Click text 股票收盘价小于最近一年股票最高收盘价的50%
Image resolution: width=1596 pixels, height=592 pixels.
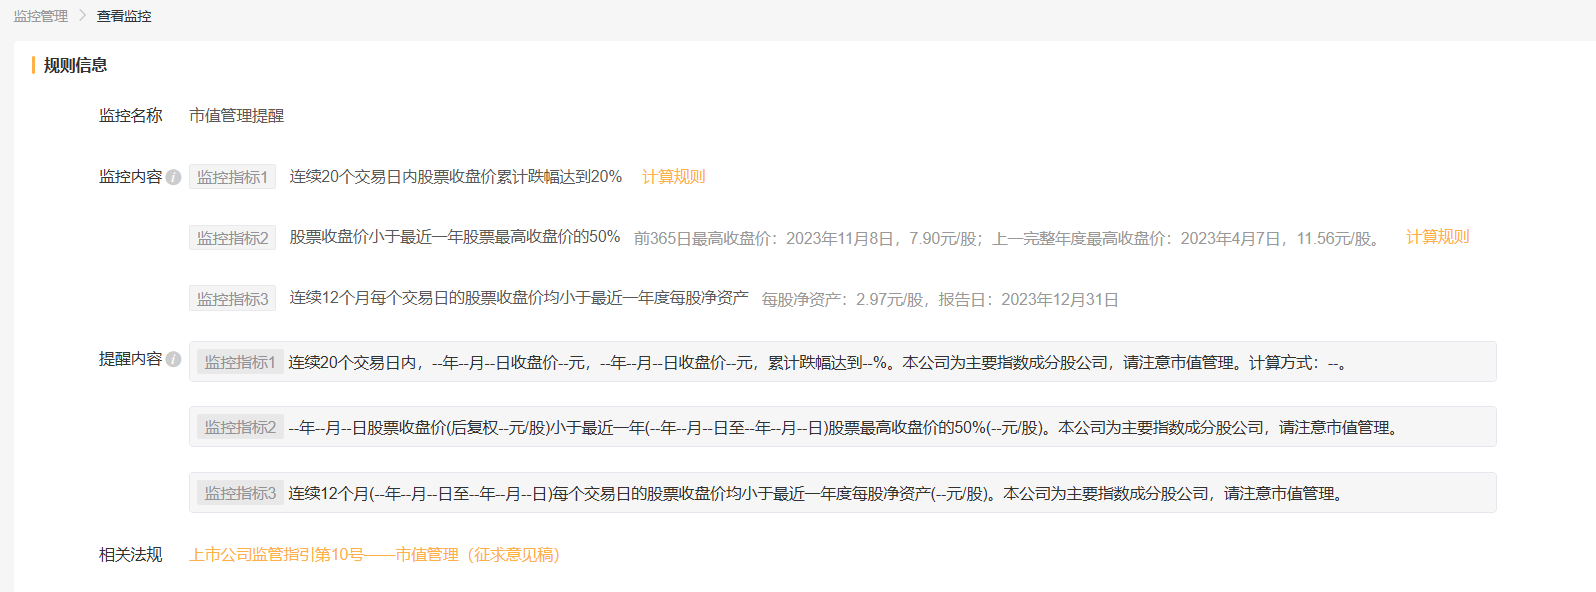tap(455, 237)
